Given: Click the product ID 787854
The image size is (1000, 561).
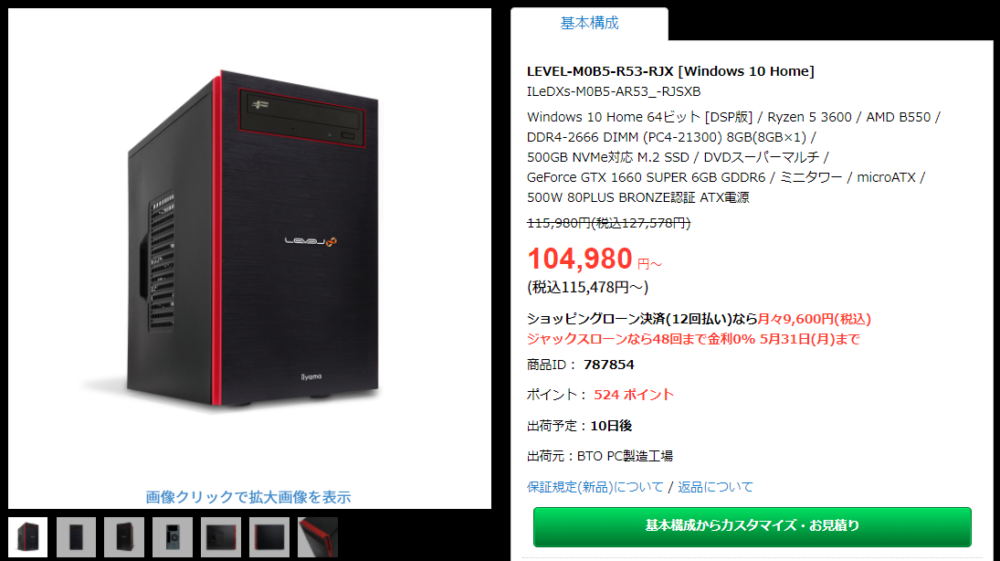Looking at the screenshot, I should (x=609, y=365).
